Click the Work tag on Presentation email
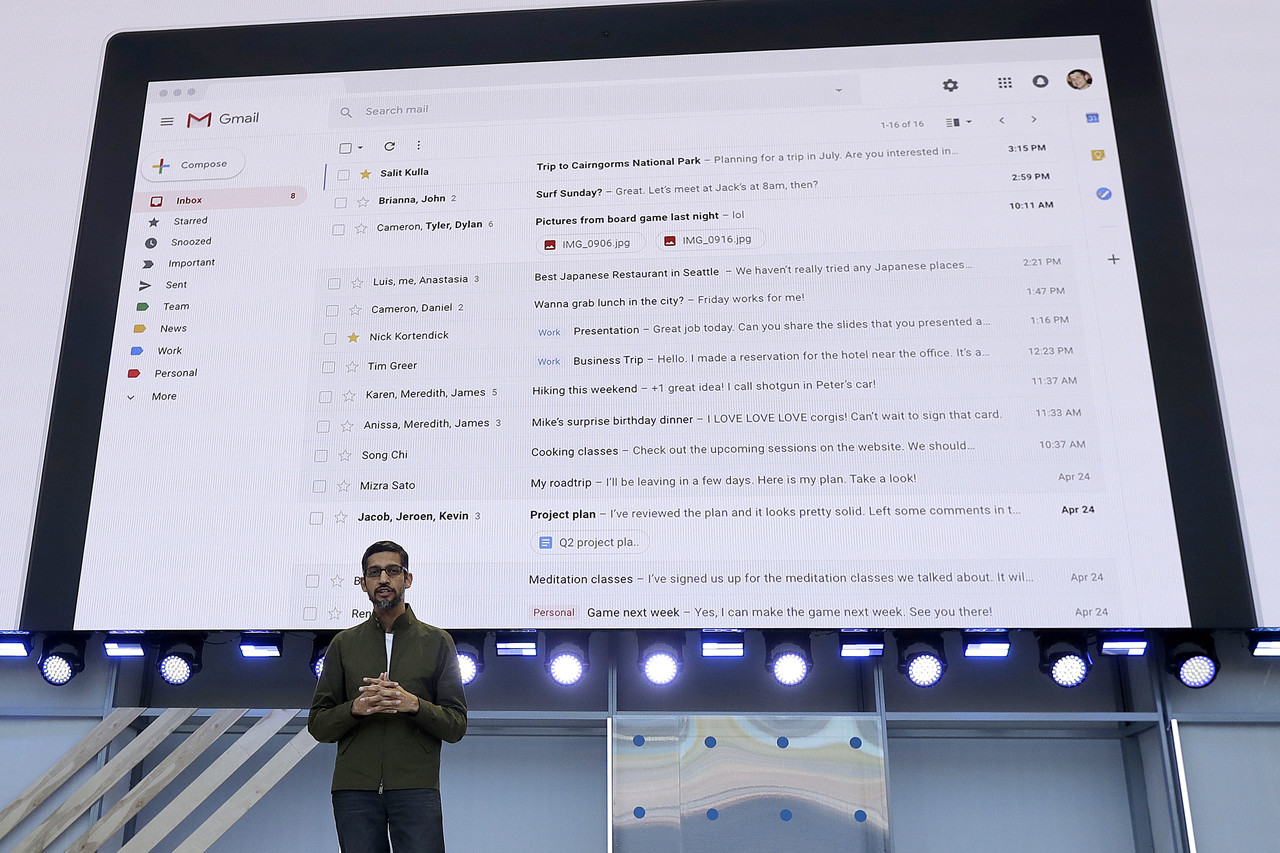1280x853 pixels. click(x=549, y=332)
